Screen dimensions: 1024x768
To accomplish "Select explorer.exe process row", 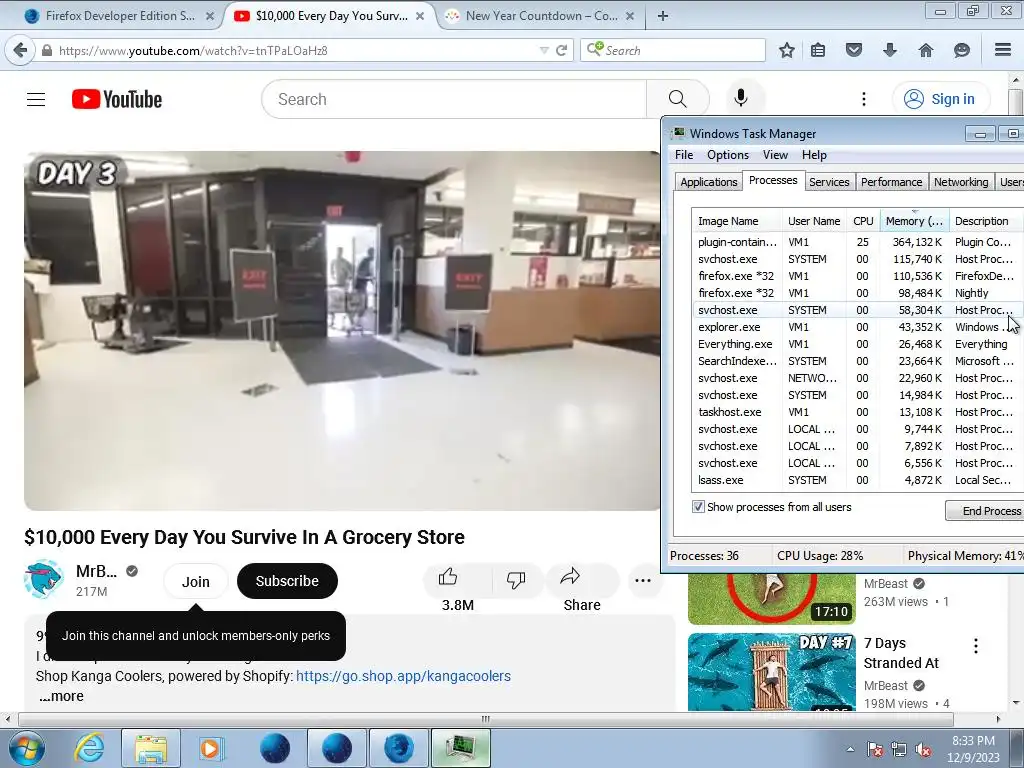I will tap(857, 327).
